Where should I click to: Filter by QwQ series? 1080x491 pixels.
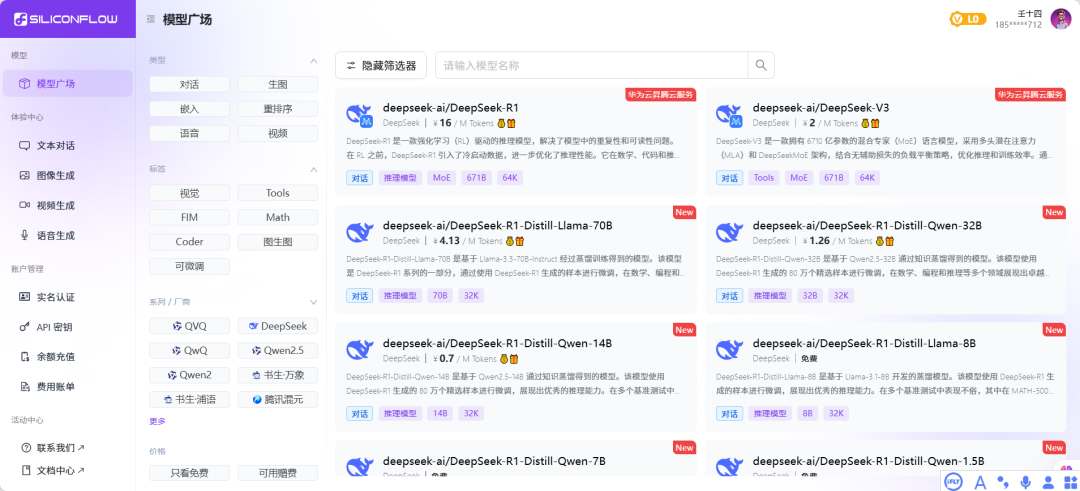pos(189,351)
